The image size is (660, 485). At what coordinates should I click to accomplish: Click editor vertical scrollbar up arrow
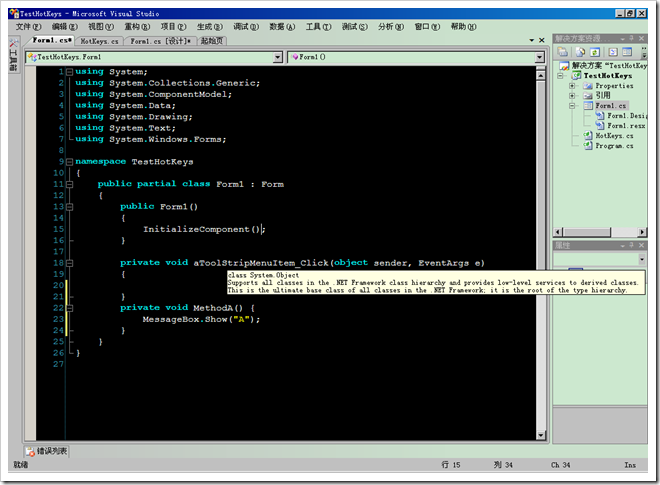[x=541, y=76]
